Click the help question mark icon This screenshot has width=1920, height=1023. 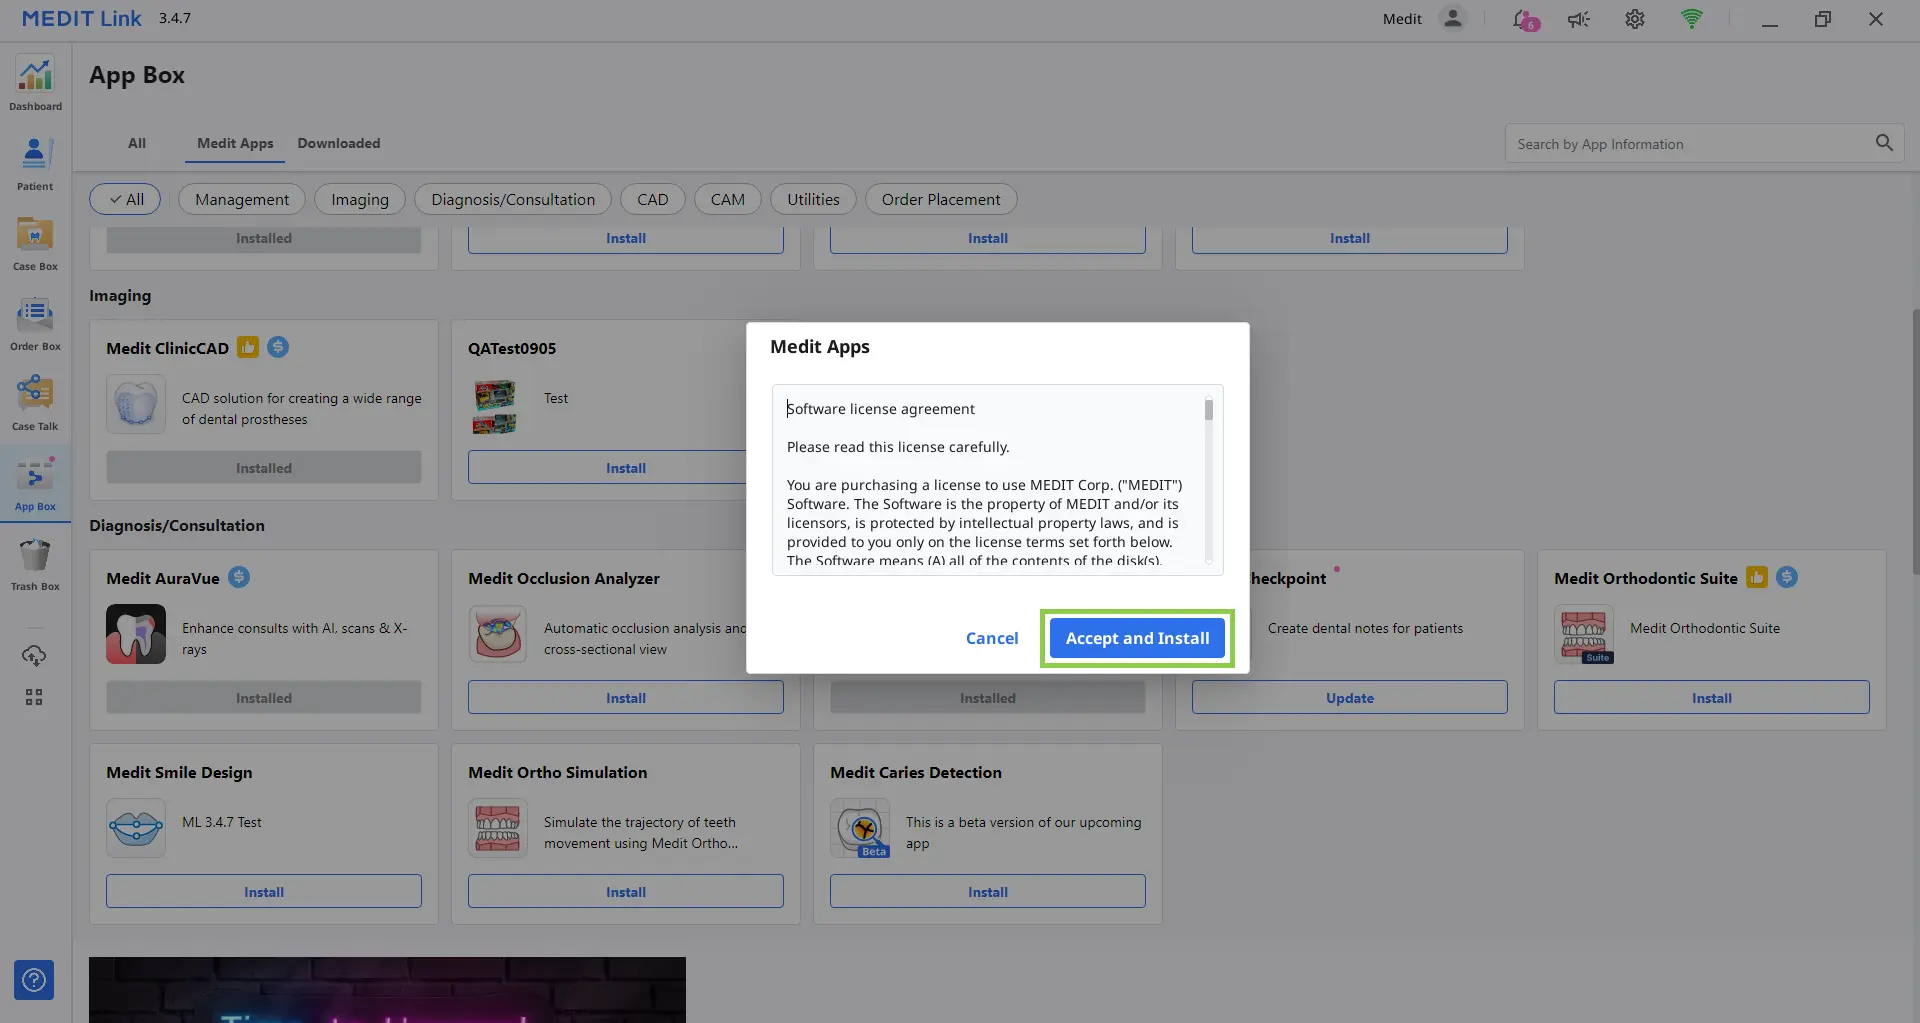click(34, 980)
